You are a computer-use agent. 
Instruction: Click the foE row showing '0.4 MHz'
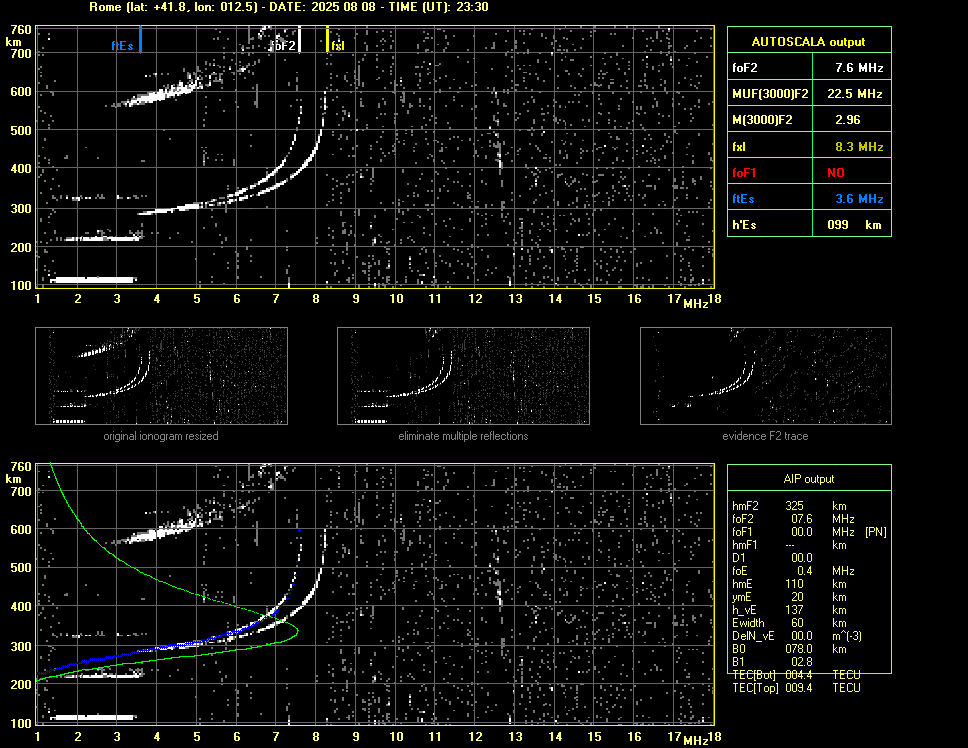point(793,571)
